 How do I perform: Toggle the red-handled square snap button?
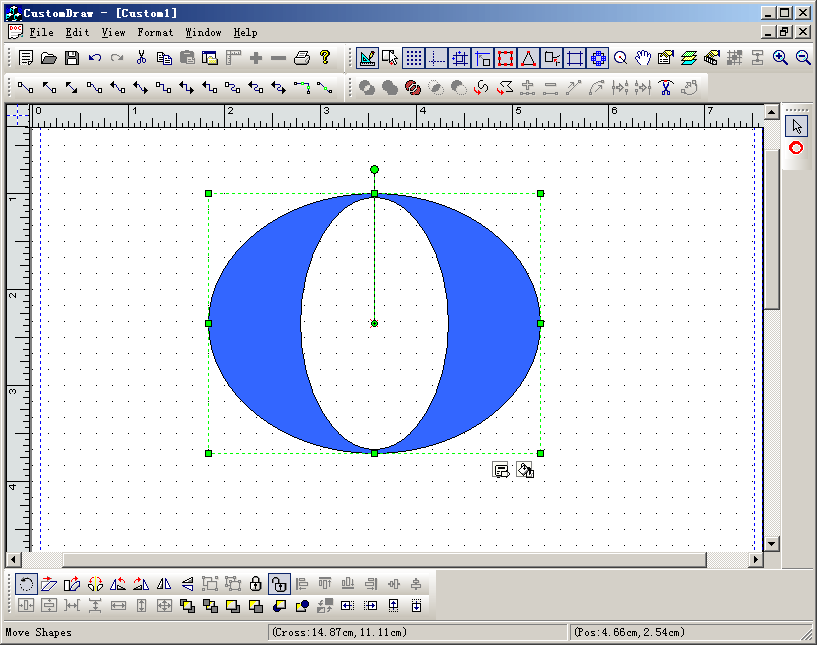point(505,58)
